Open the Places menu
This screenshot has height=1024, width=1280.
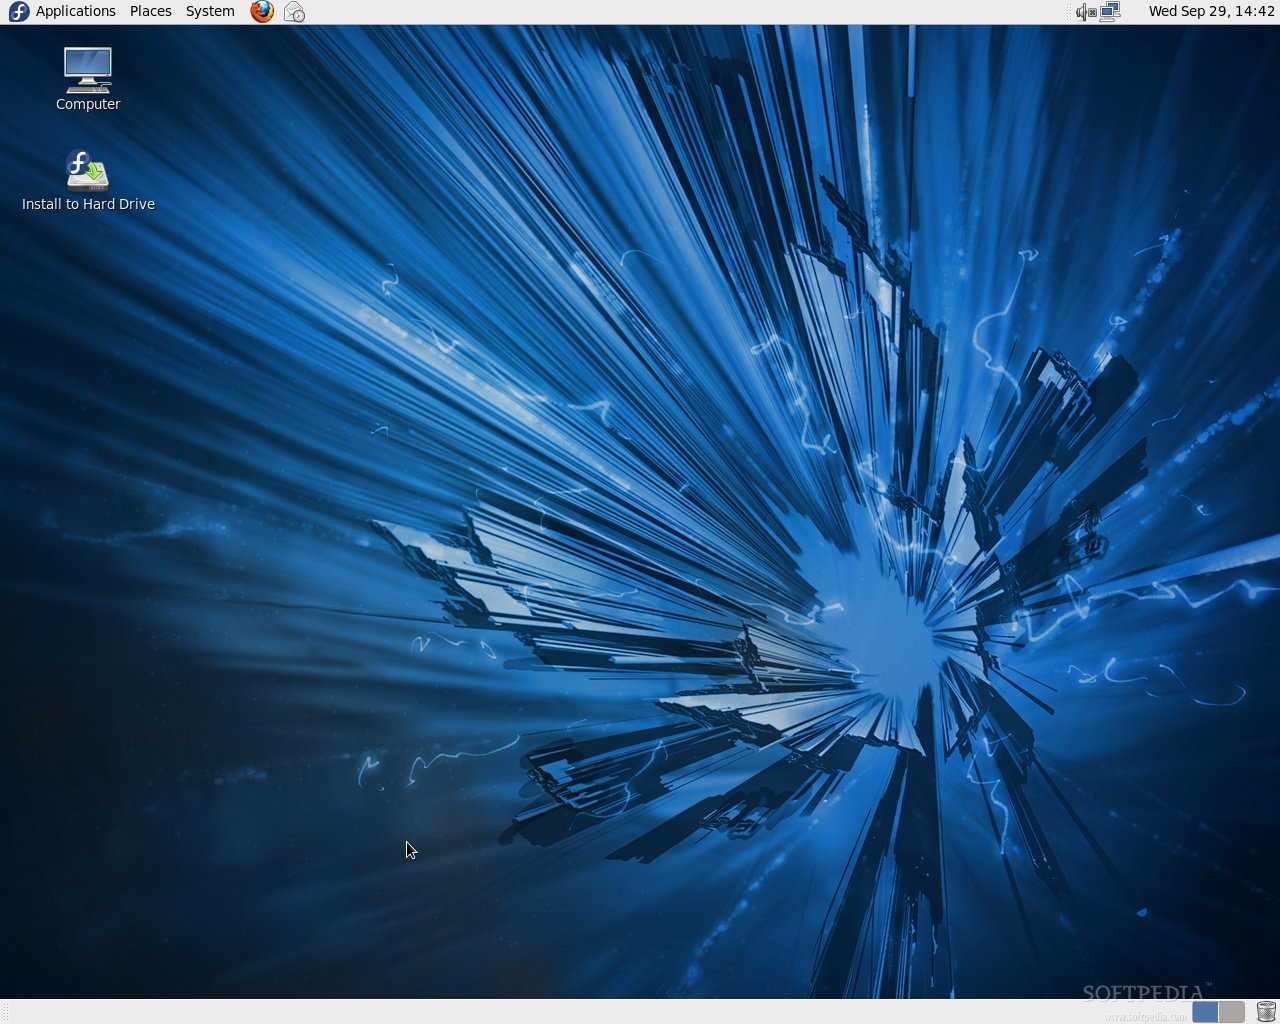point(150,12)
